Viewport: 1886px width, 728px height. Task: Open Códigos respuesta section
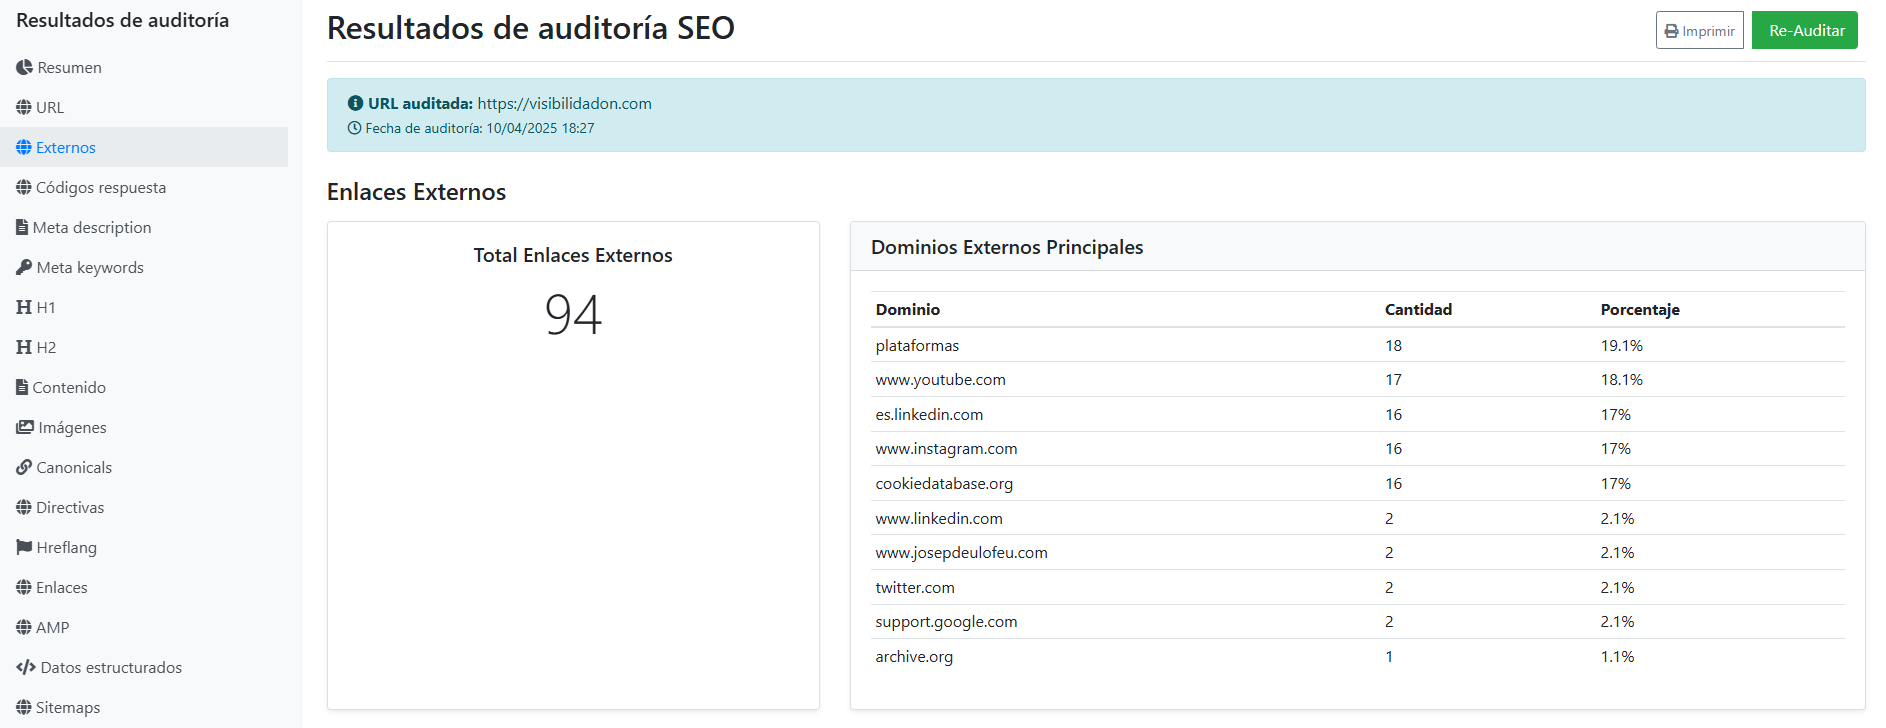(144, 187)
